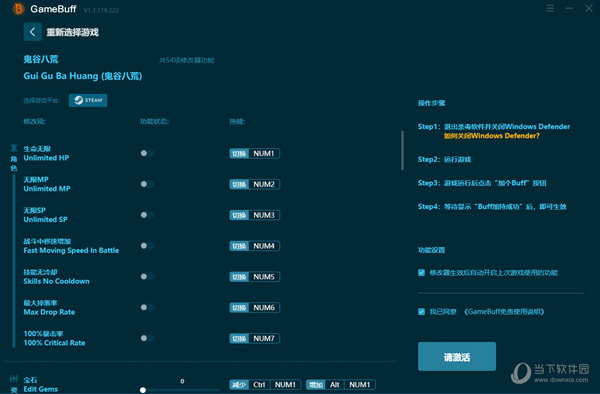Toggle Unlimited MP switch
Viewport: 600px width, 394px height.
coord(147,184)
